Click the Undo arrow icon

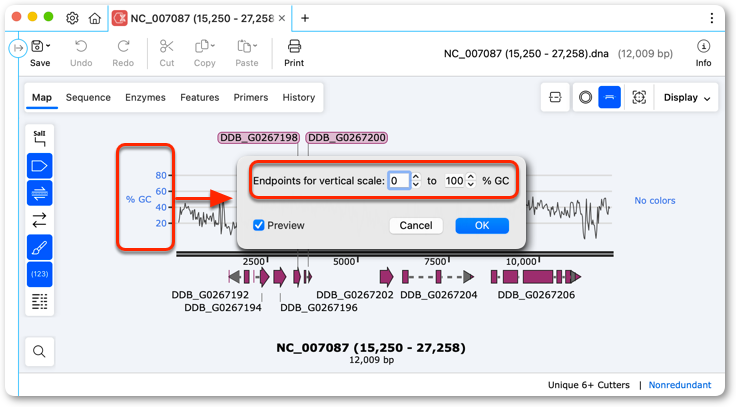pyautogui.click(x=81, y=46)
